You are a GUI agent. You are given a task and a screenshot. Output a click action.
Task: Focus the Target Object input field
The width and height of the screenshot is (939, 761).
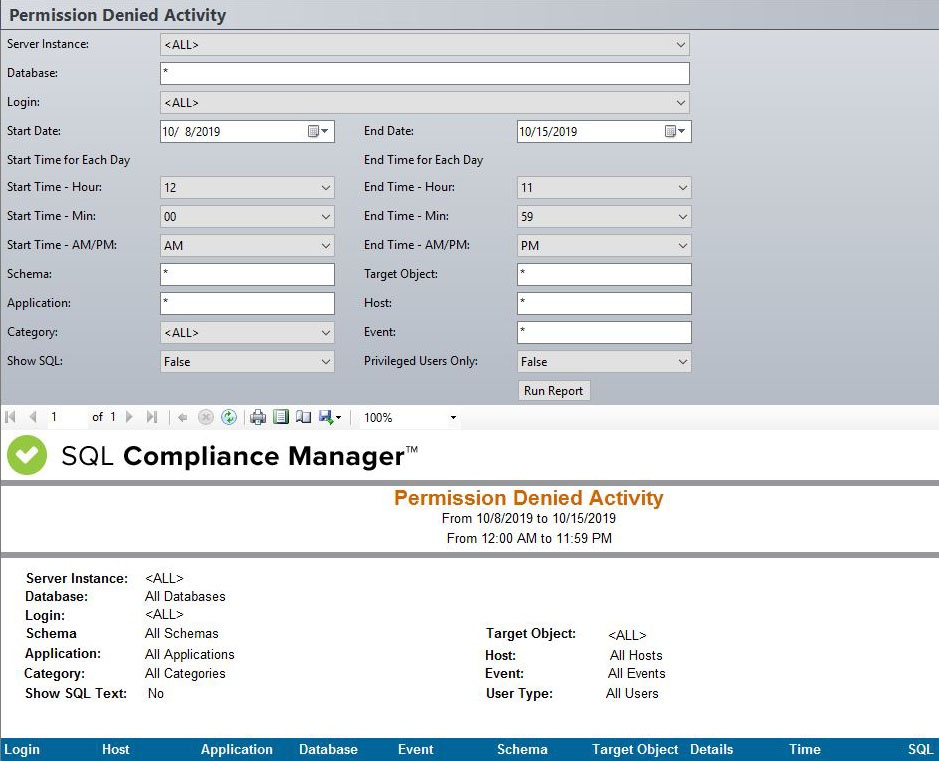click(604, 274)
